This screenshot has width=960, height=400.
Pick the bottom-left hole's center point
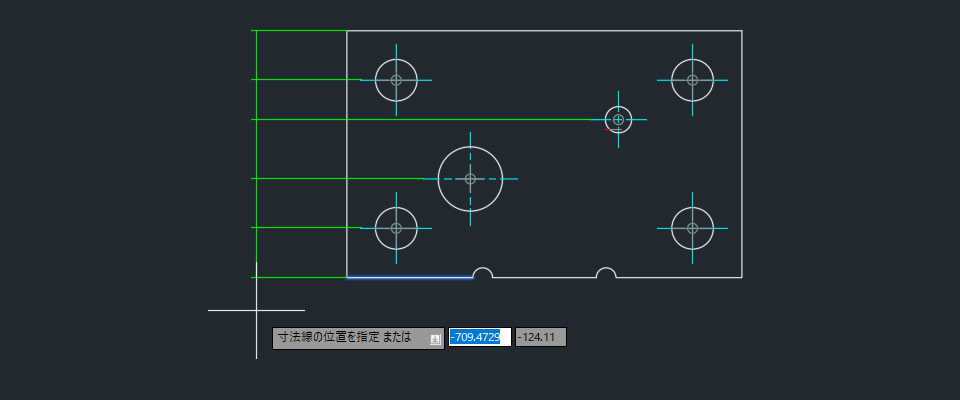click(396, 228)
